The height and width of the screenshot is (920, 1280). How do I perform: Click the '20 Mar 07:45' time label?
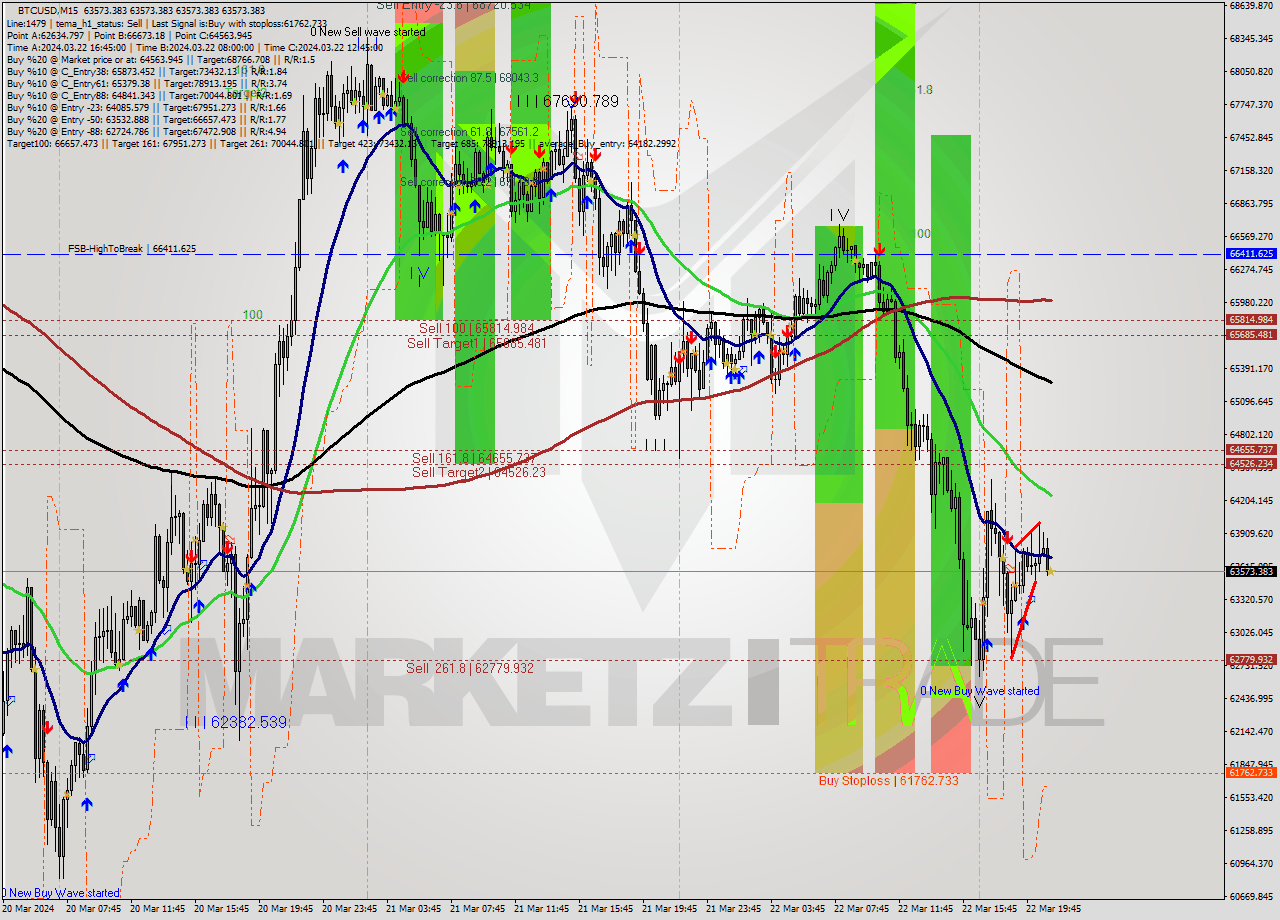(x=92, y=909)
